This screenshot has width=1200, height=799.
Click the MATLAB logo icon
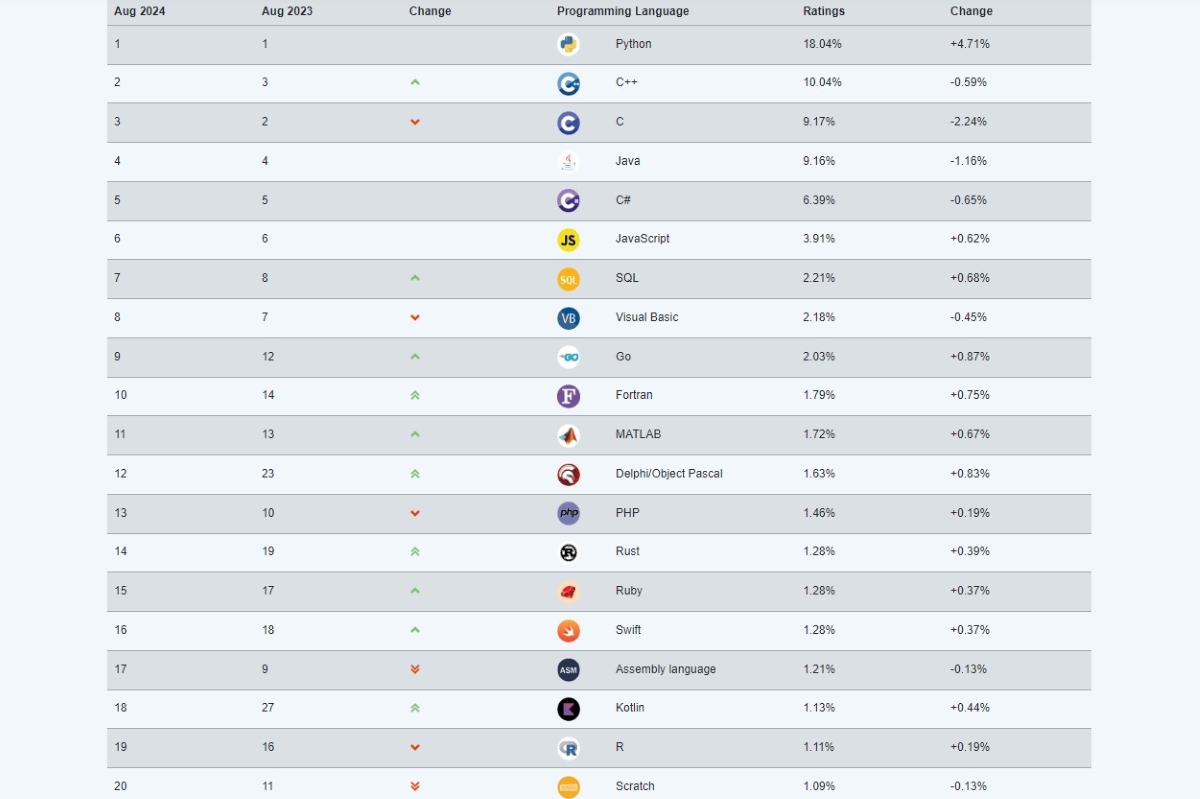click(x=568, y=435)
